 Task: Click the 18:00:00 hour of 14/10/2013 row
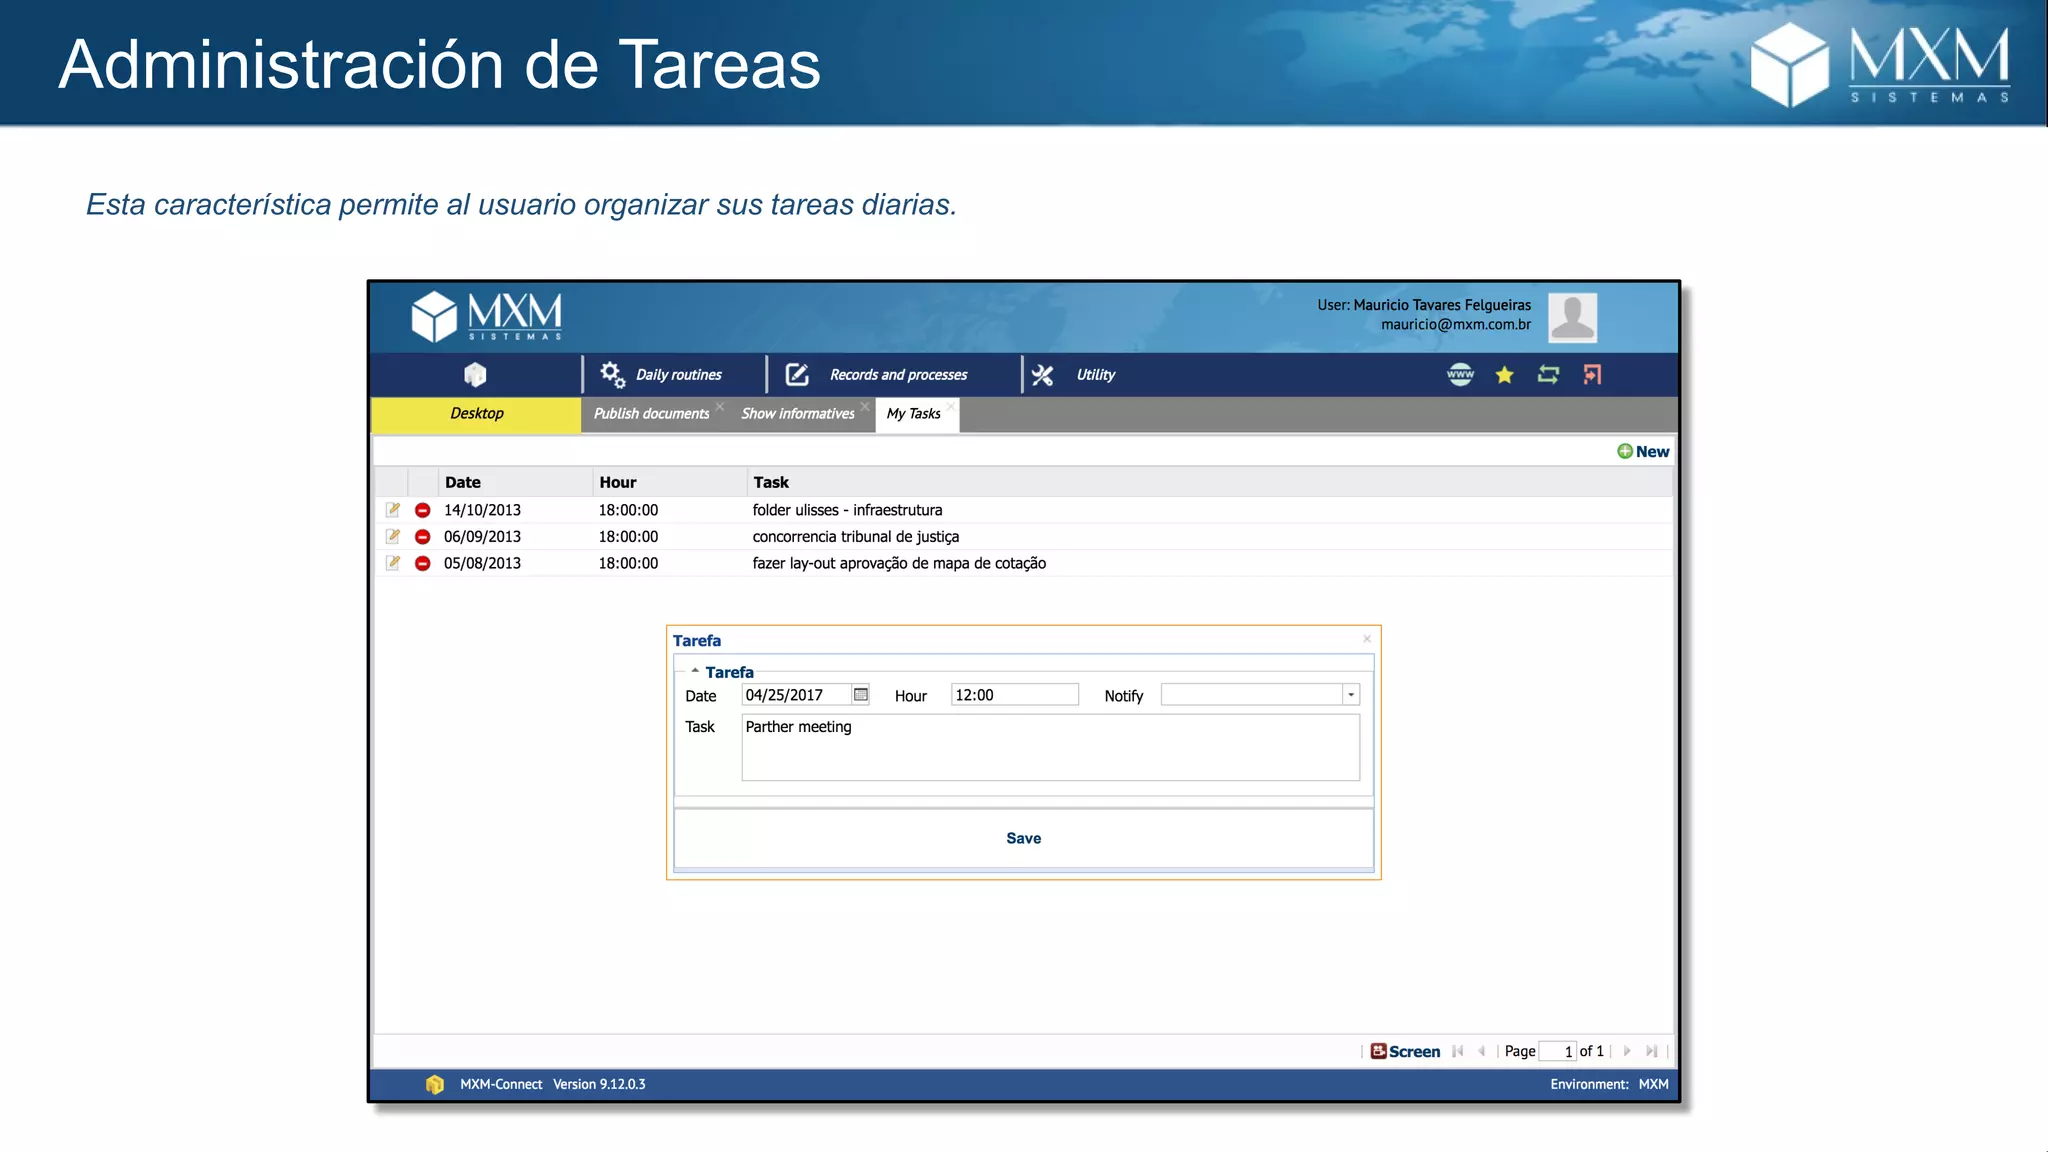[628, 510]
